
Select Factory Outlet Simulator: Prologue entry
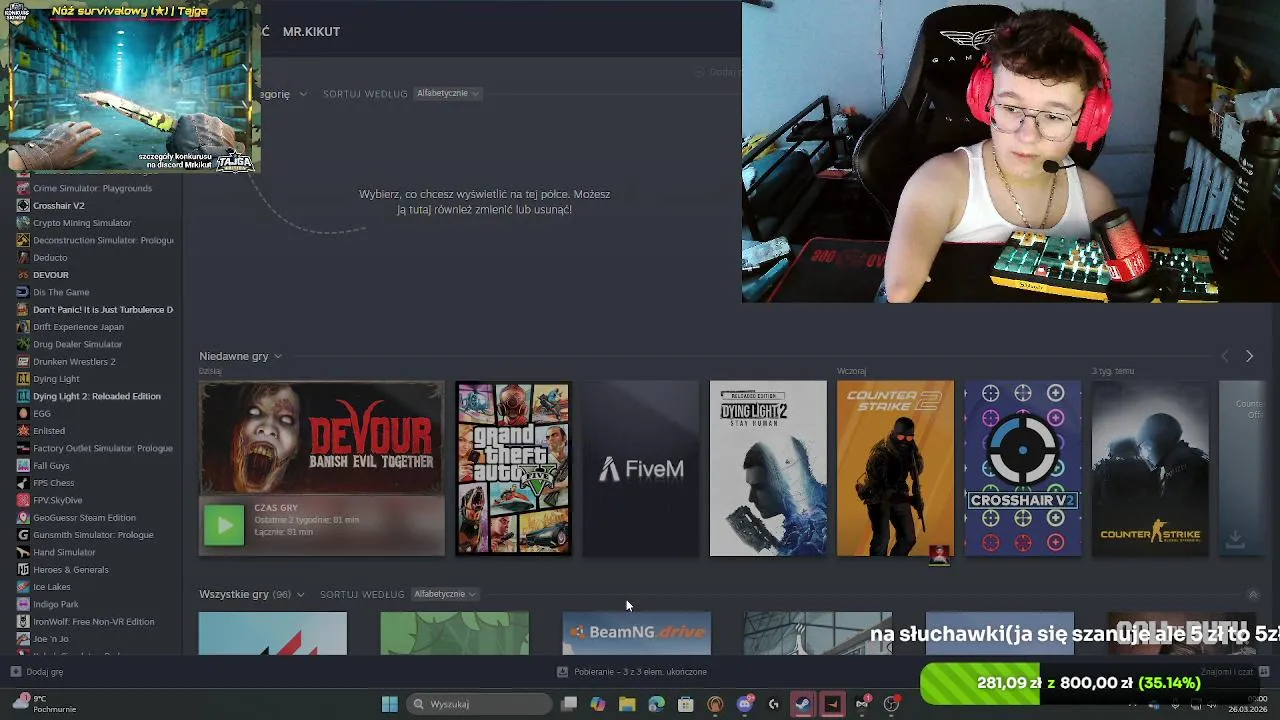(102, 448)
